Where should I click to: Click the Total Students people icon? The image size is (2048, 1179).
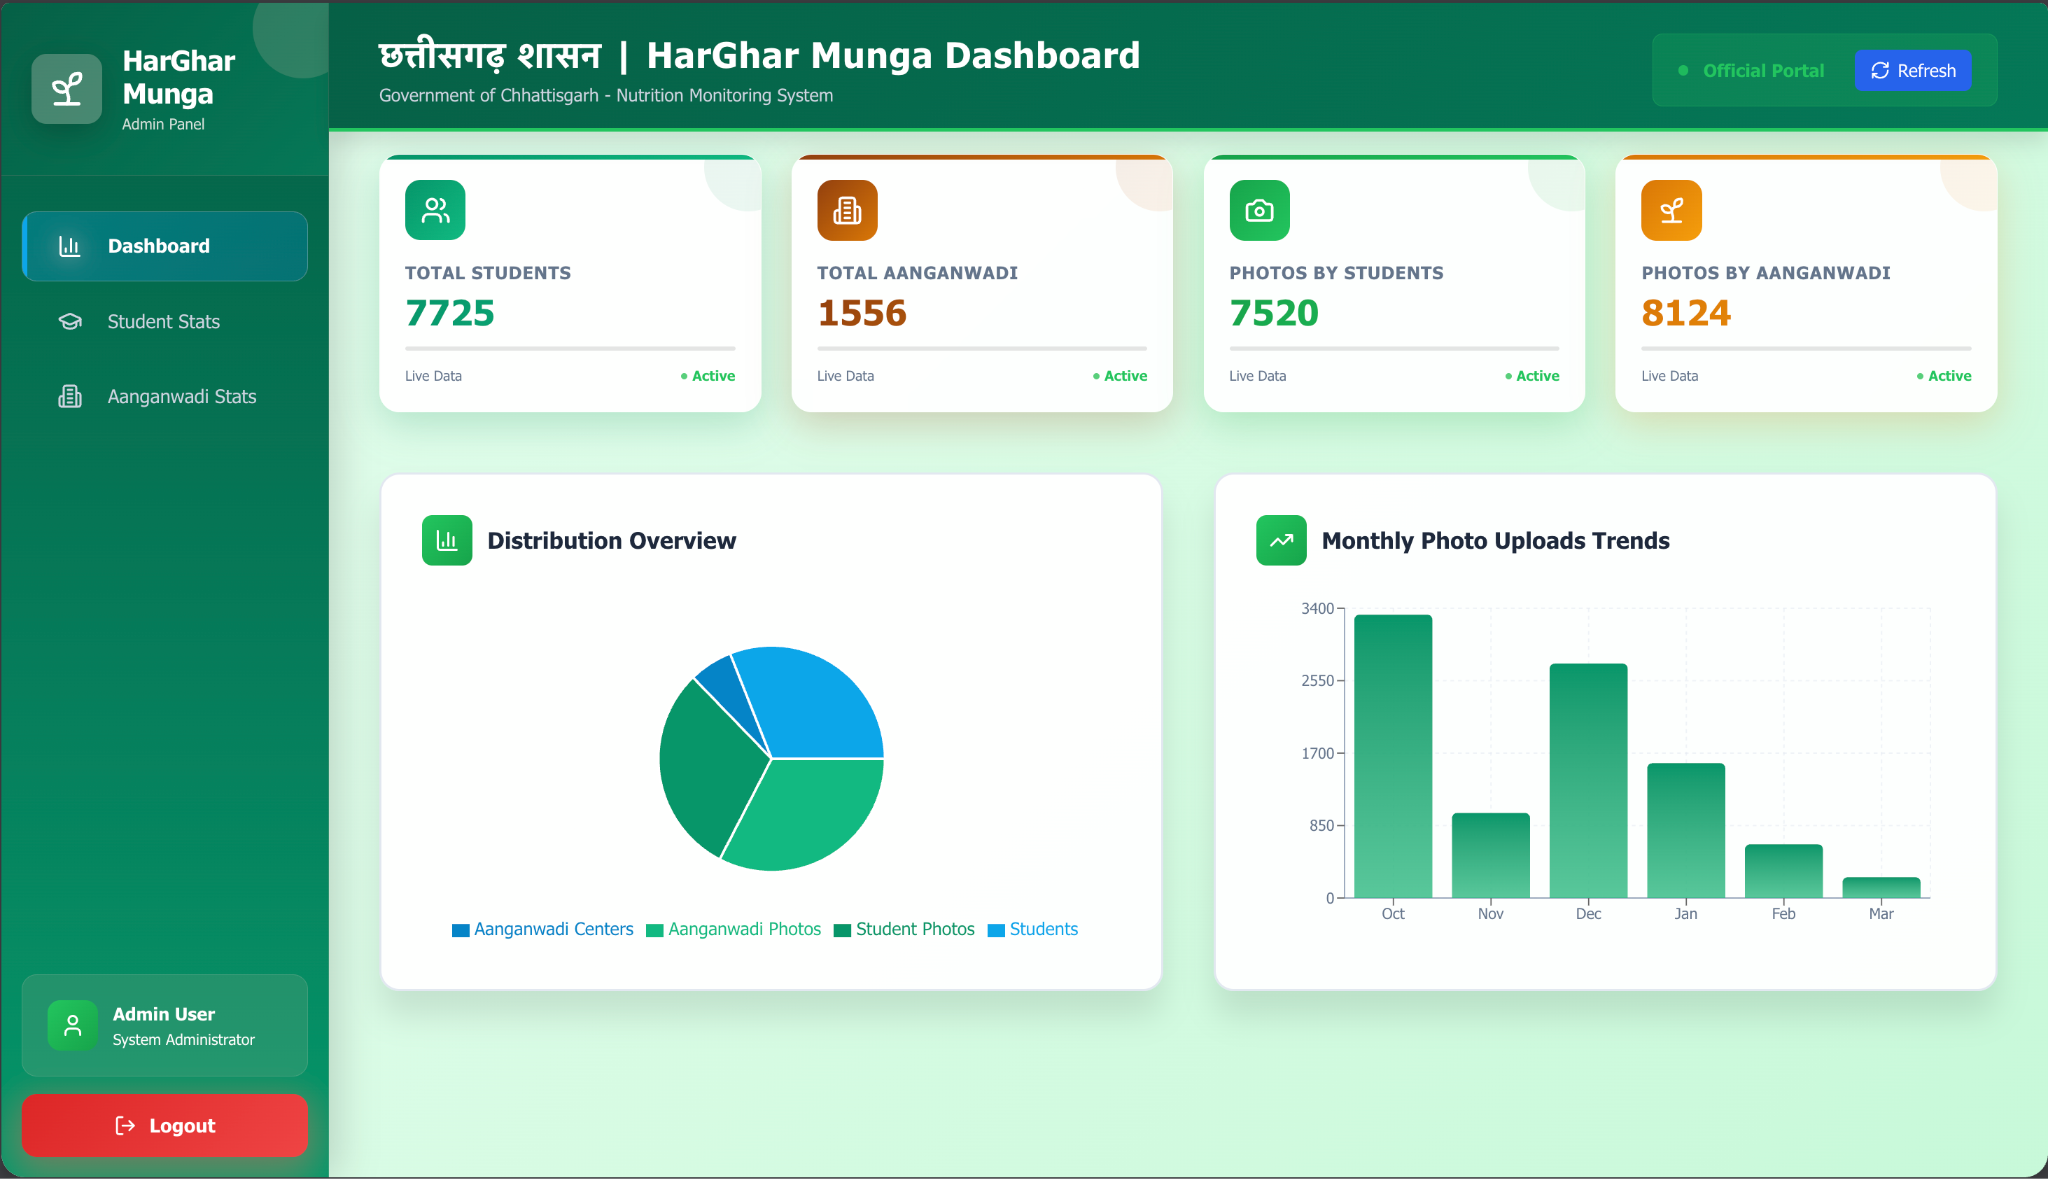(x=435, y=210)
